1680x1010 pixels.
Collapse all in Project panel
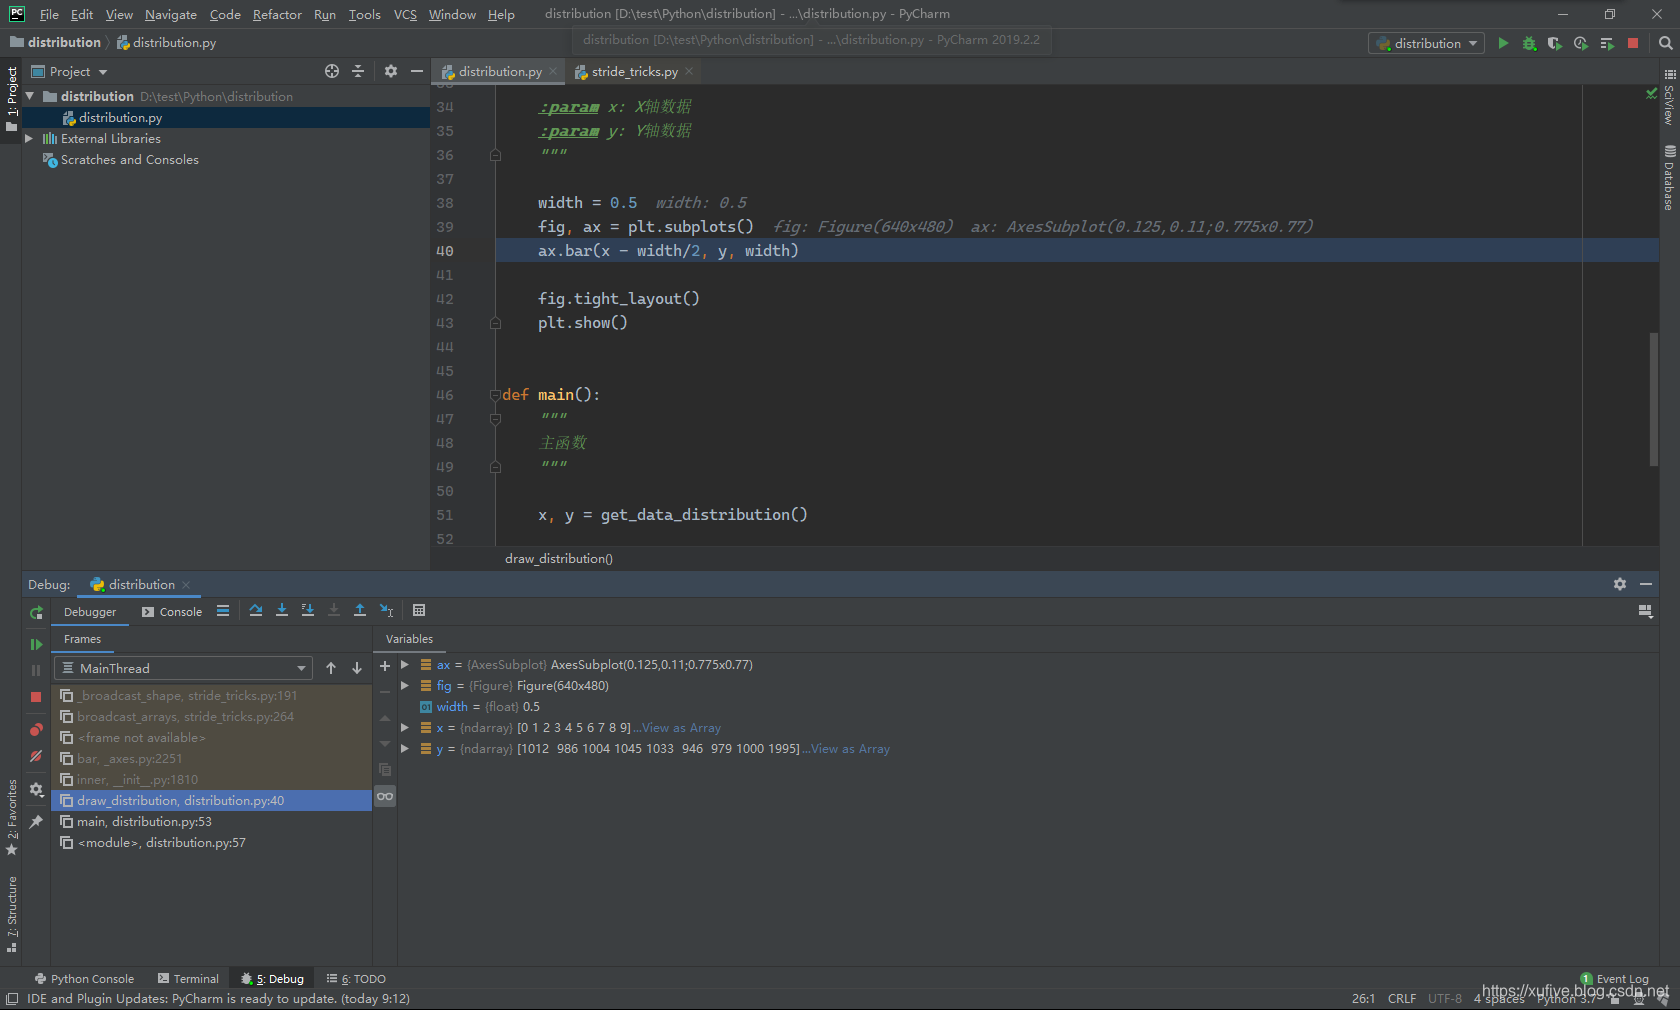(358, 71)
